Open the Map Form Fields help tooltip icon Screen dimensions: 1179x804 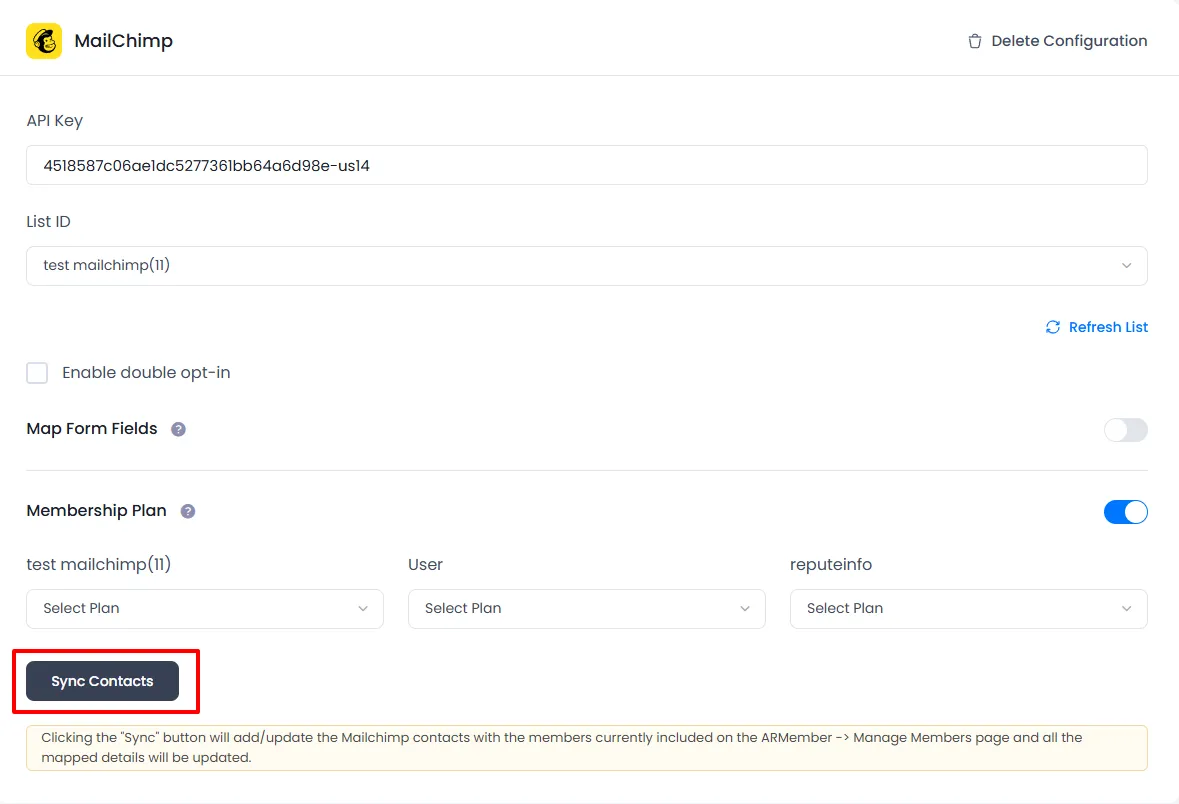coord(178,429)
